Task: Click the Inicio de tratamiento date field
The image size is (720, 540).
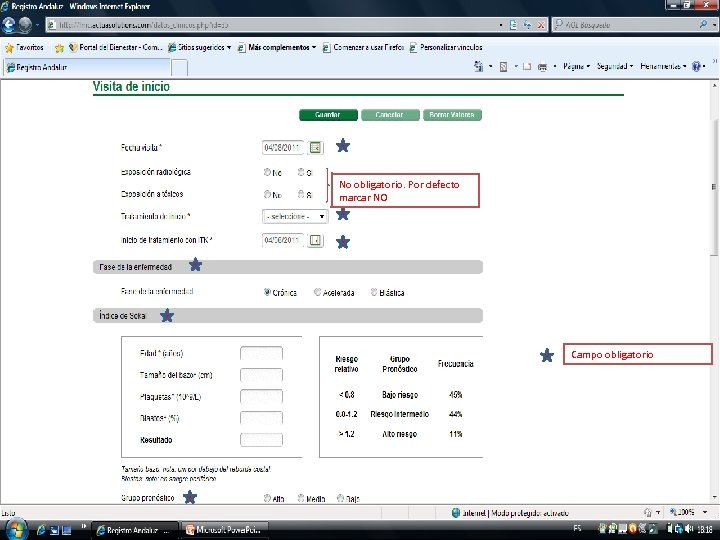Action: point(283,240)
